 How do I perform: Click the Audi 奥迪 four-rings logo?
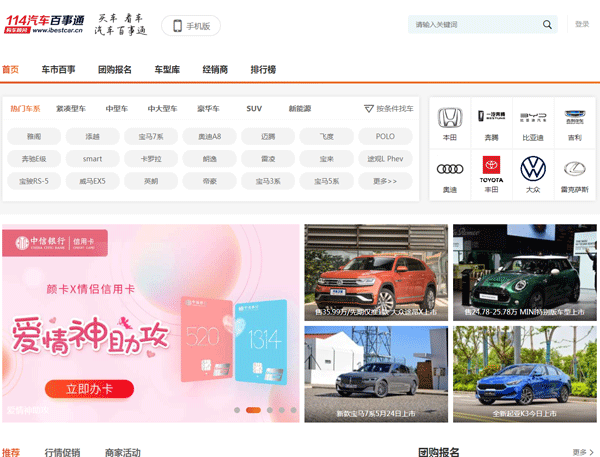pyautogui.click(x=450, y=169)
